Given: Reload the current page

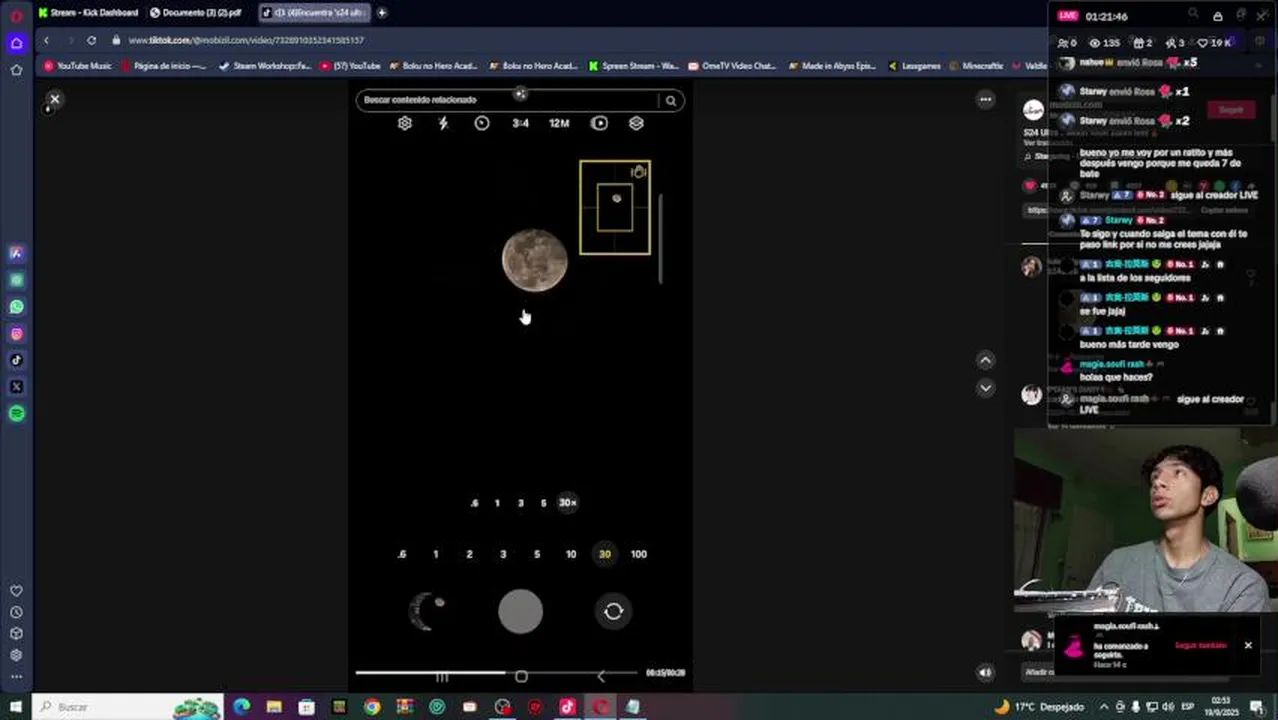Looking at the screenshot, I should [91, 40].
